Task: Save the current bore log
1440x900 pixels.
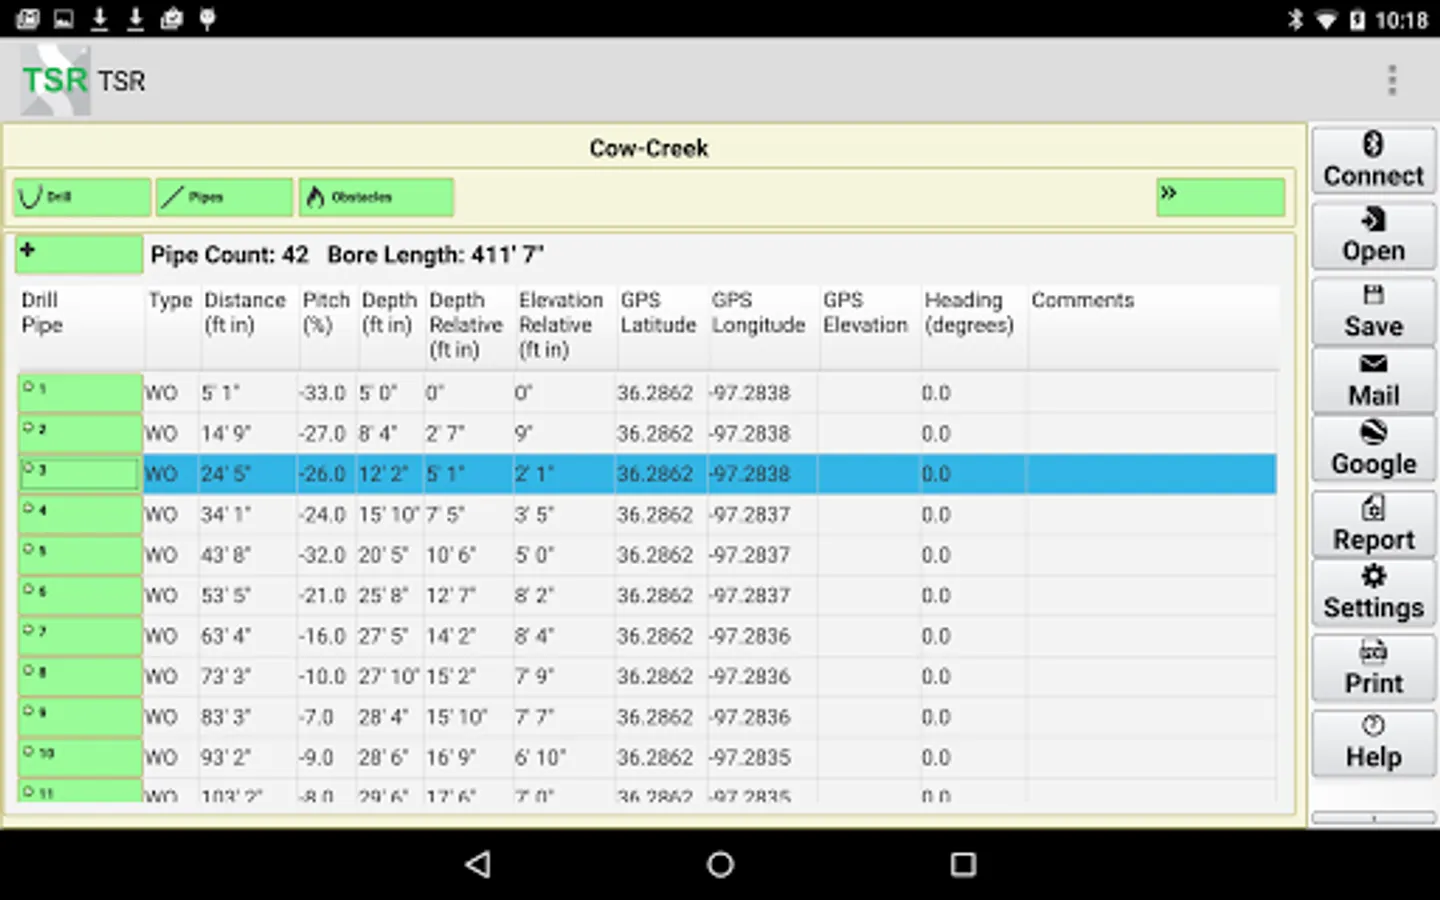Action: pyautogui.click(x=1374, y=311)
